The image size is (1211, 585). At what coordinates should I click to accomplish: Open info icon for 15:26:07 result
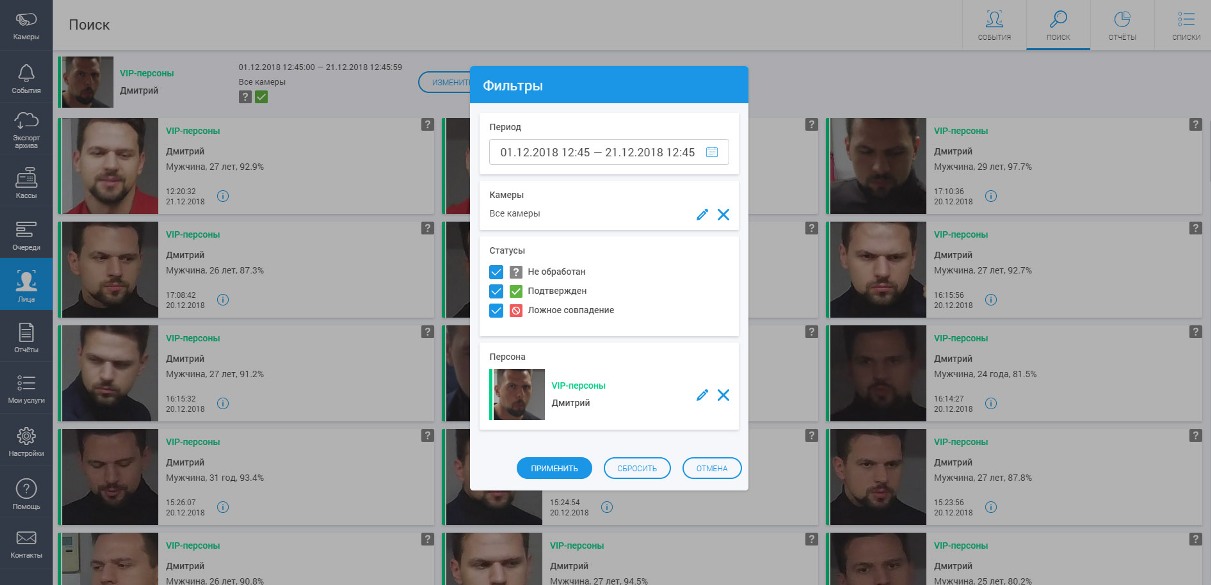(x=222, y=507)
